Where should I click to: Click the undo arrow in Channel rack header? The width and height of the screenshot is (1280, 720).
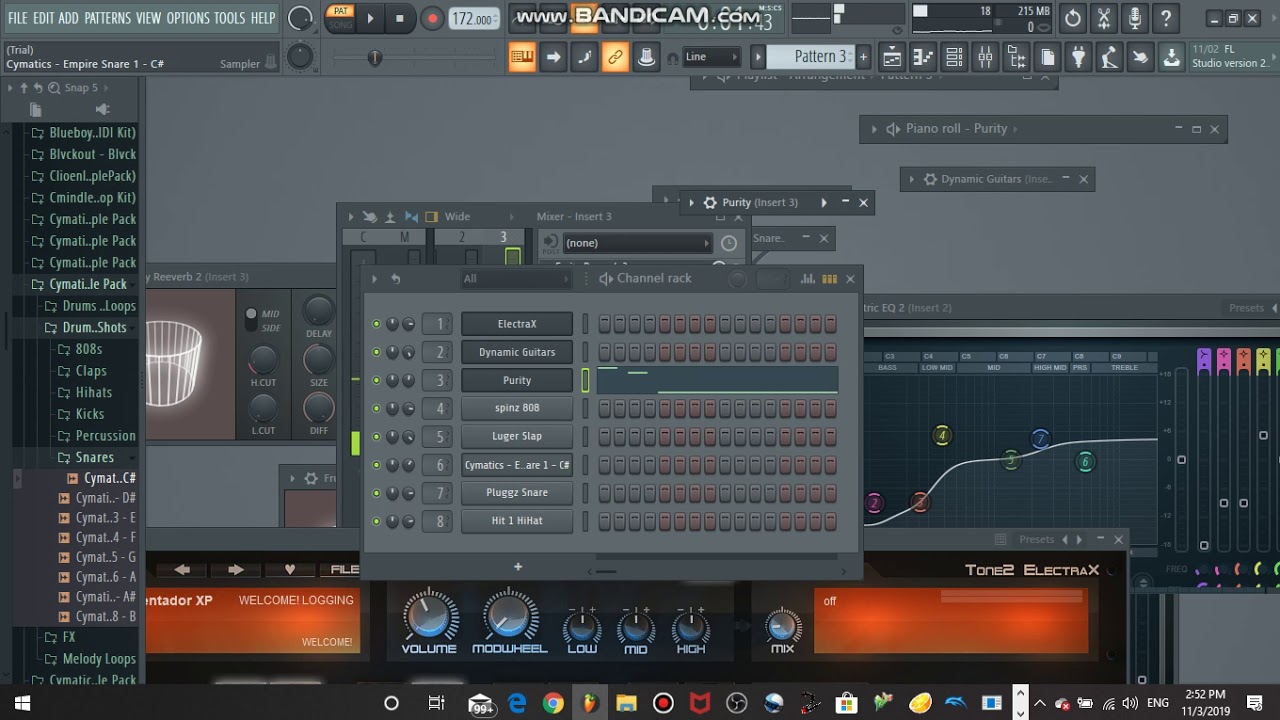pos(395,279)
